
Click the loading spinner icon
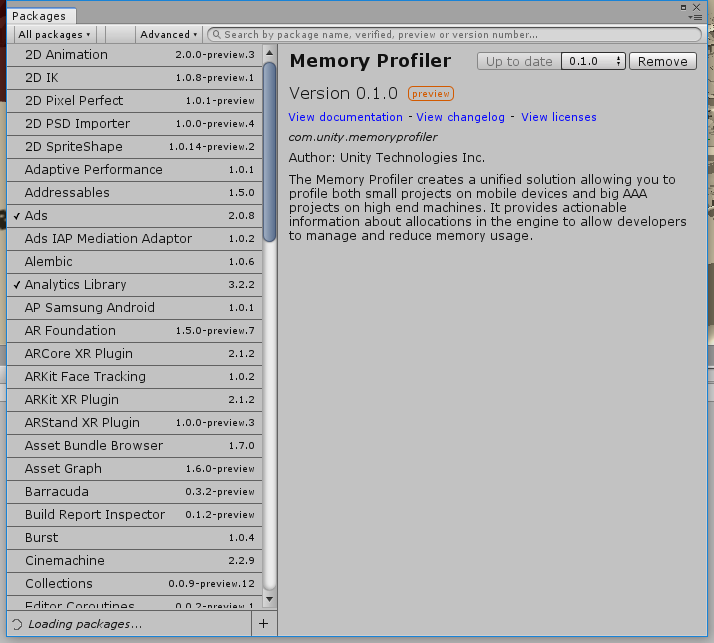(x=17, y=624)
